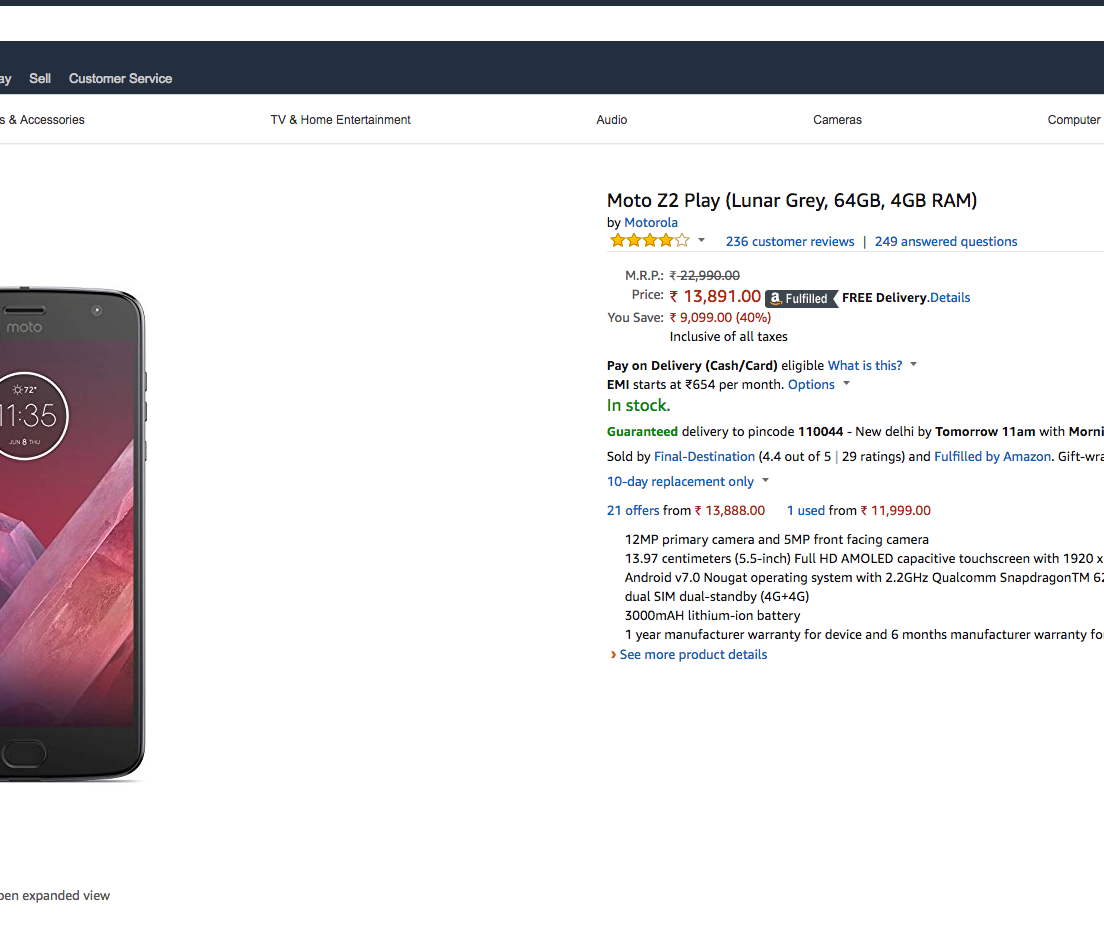Expand the star rating breakdown arrow
Image resolution: width=1104 pixels, height=943 pixels.
tap(701, 241)
